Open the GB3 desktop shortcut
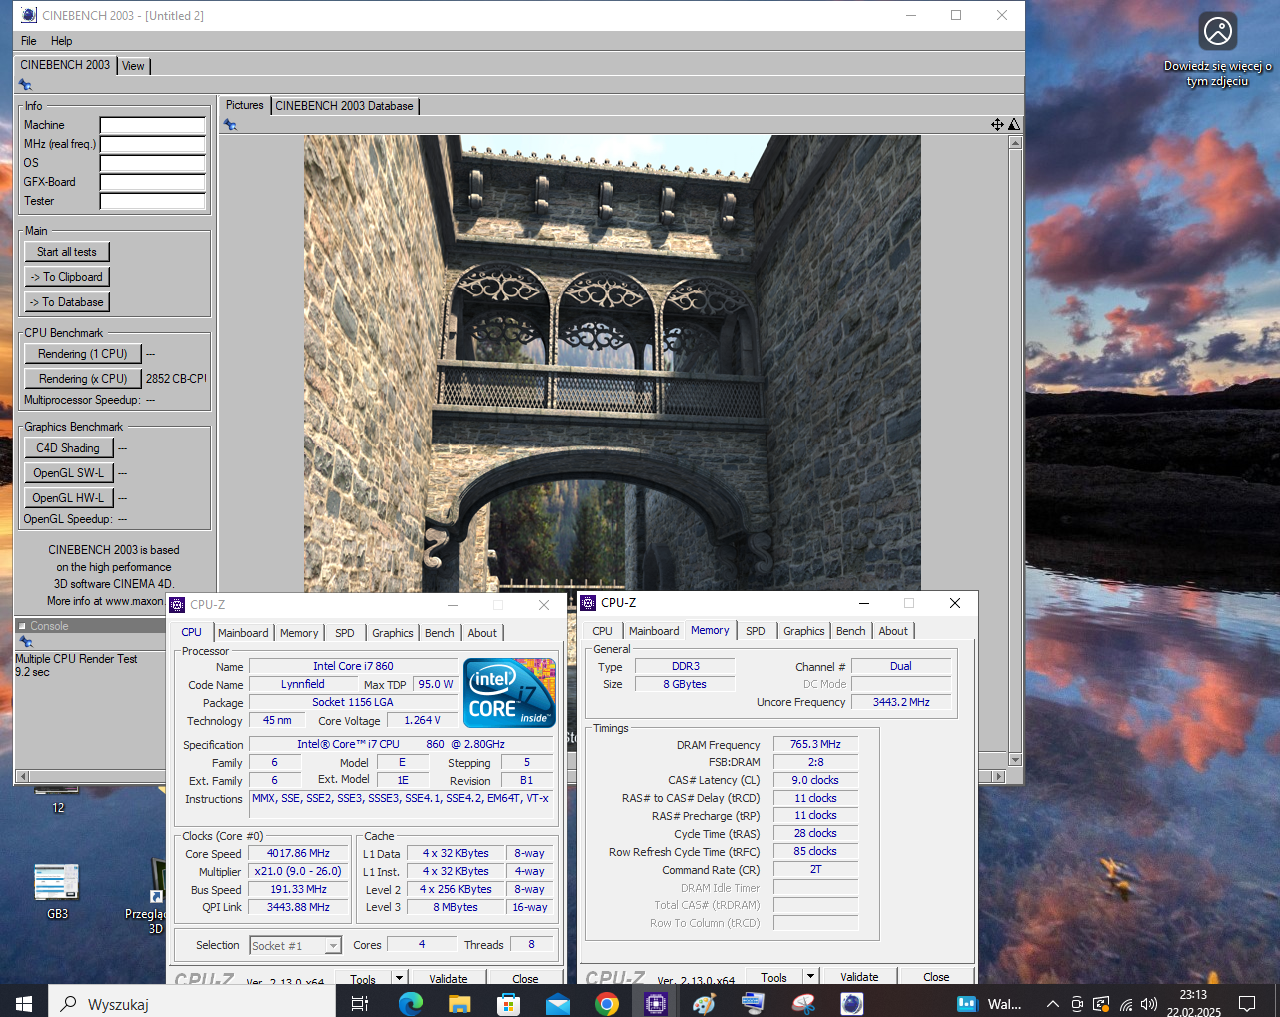1280x1017 pixels. tap(57, 891)
